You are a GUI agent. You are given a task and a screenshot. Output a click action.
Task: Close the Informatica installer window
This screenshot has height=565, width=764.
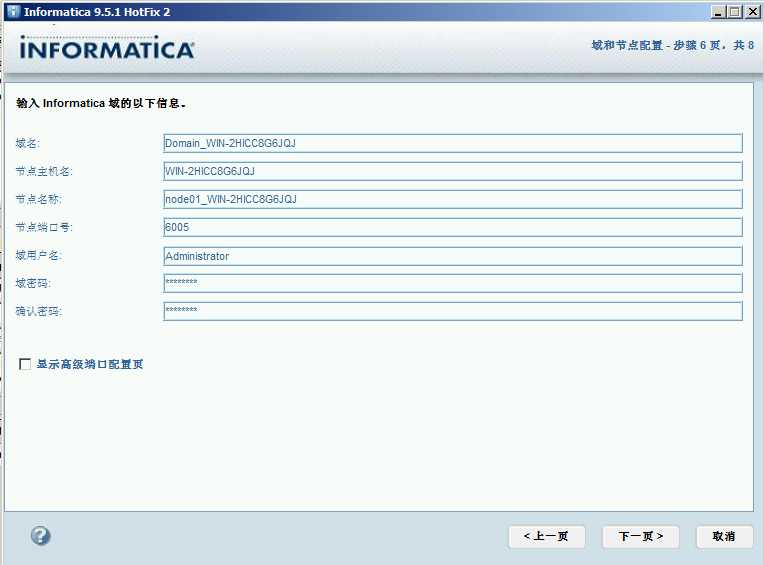tap(752, 12)
